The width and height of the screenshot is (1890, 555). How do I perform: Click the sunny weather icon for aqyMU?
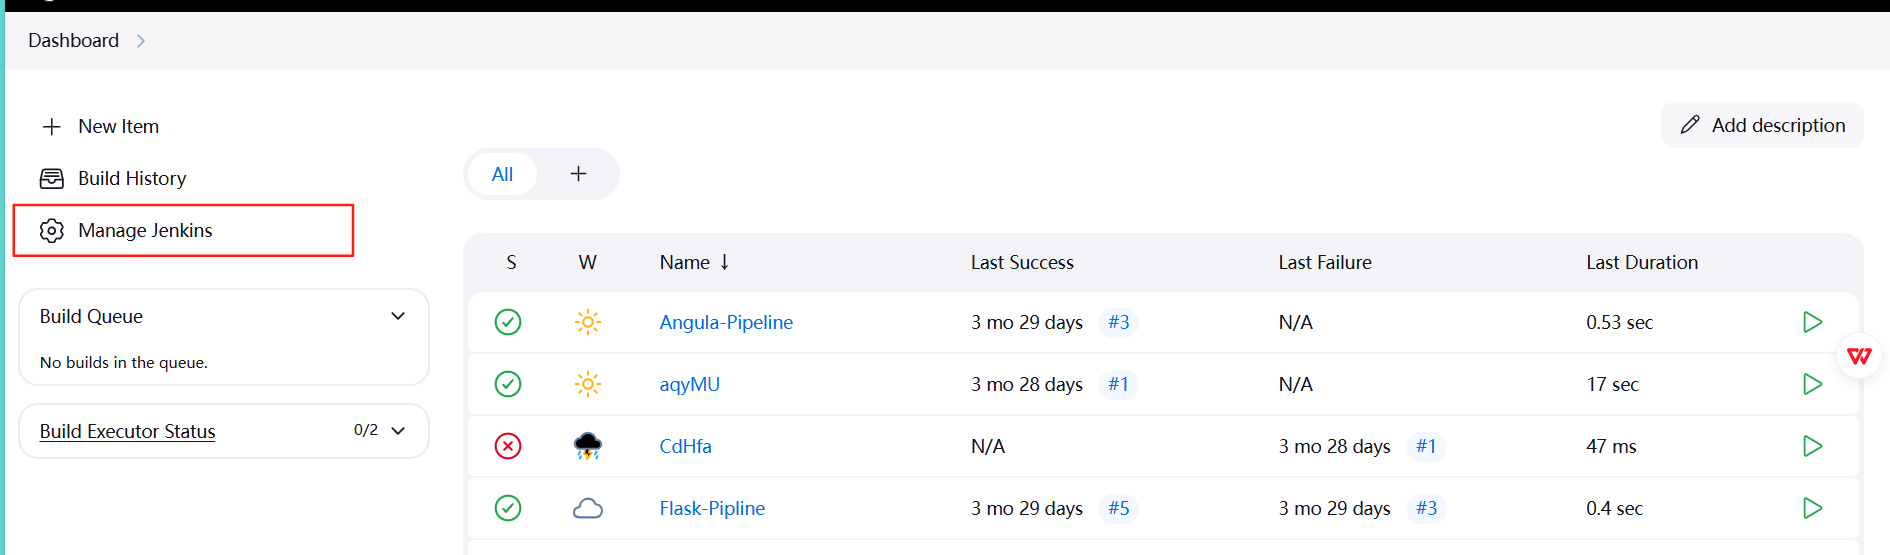click(588, 384)
